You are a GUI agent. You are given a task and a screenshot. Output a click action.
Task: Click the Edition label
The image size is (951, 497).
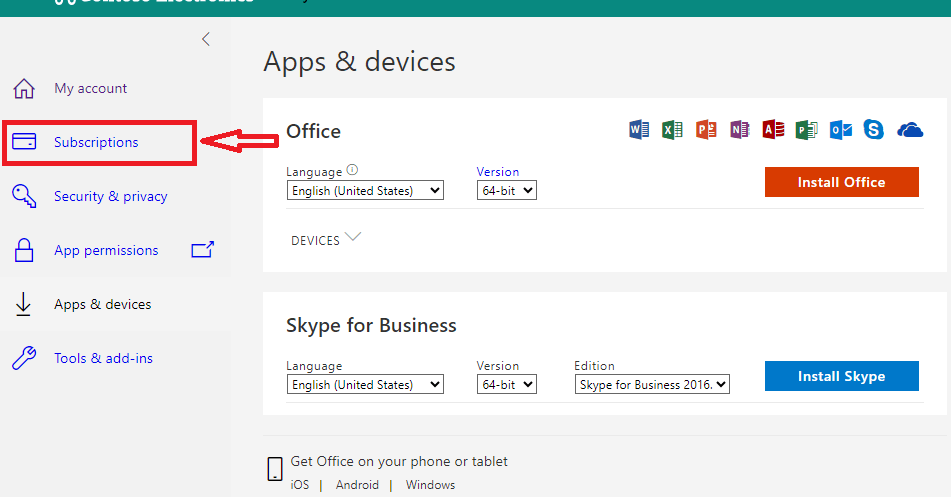[x=594, y=366]
